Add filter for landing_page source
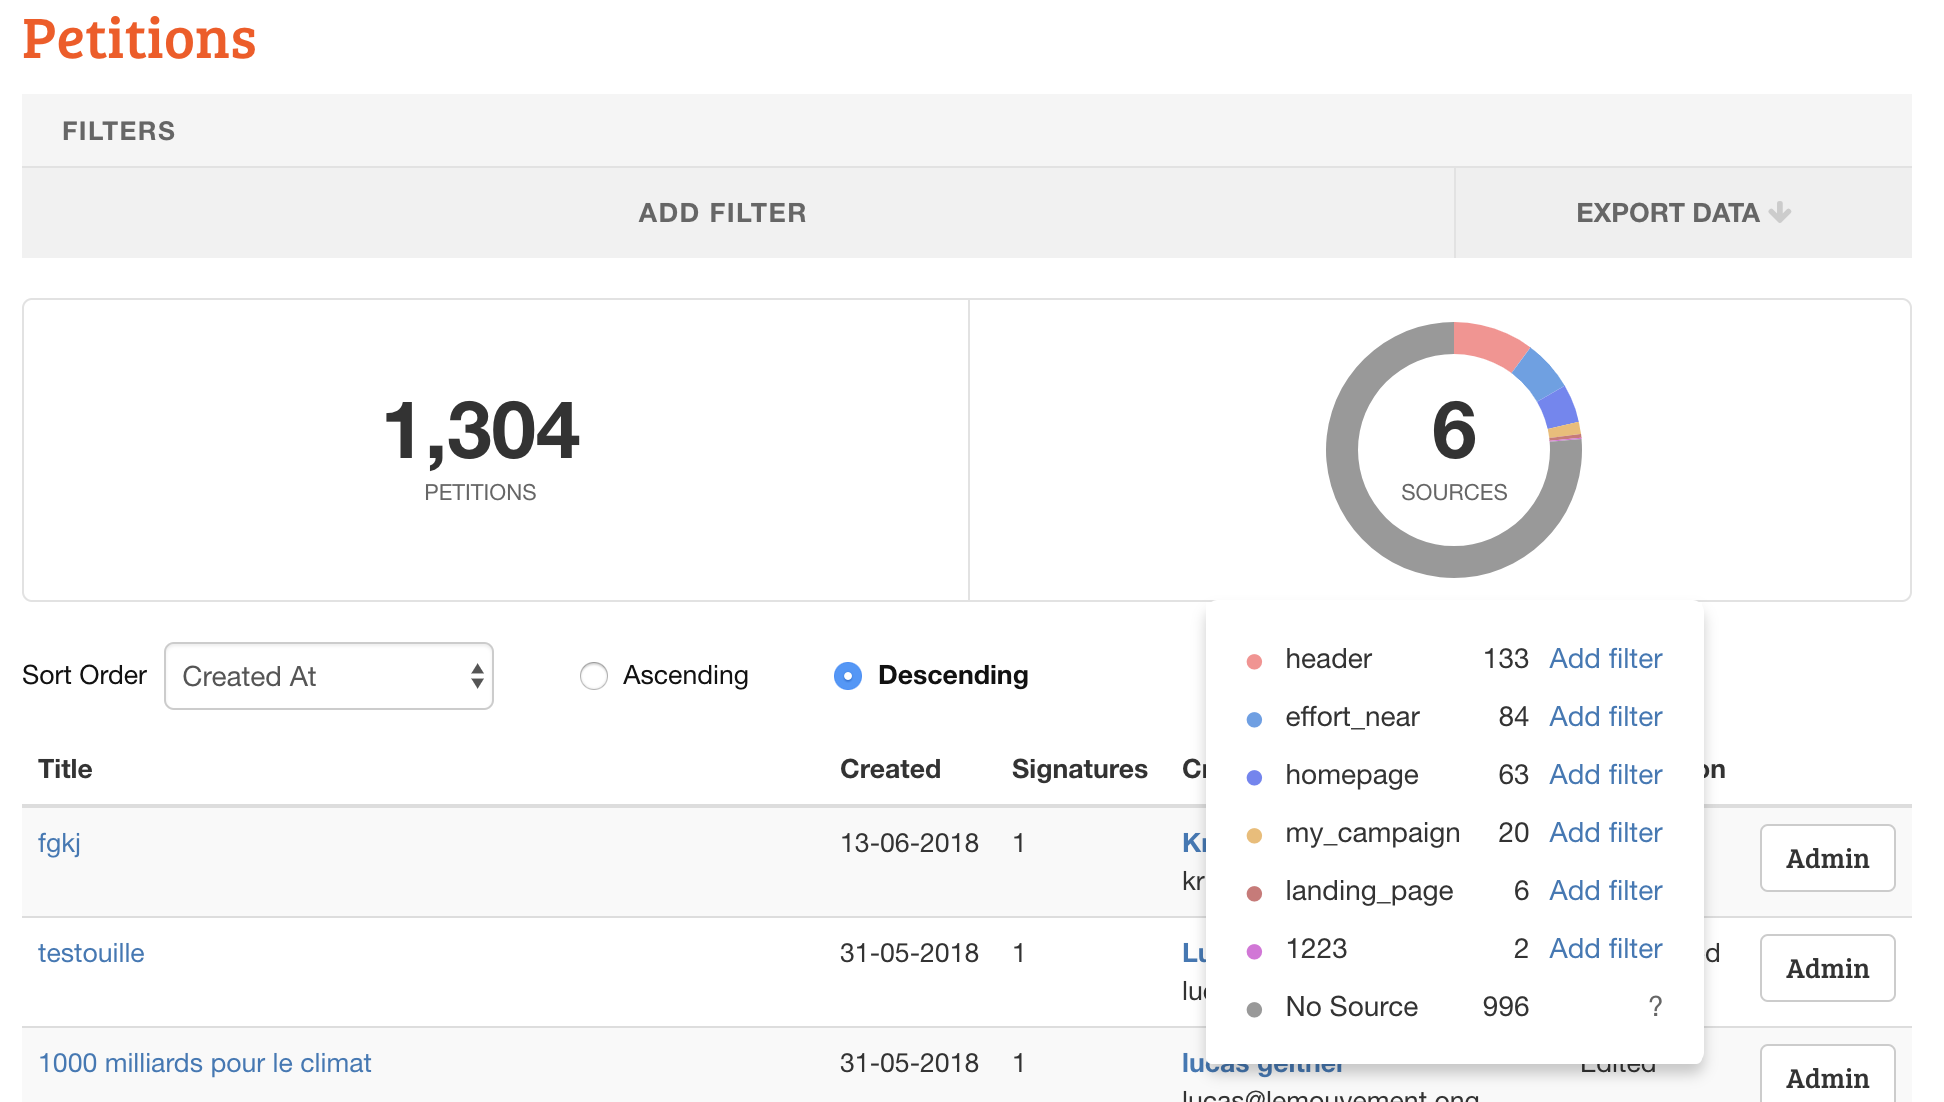Image resolution: width=1944 pixels, height=1102 pixels. (x=1605, y=891)
